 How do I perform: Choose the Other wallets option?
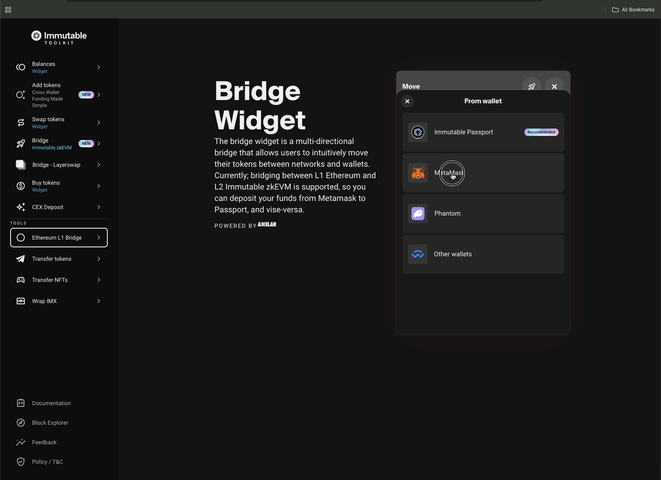pos(483,254)
